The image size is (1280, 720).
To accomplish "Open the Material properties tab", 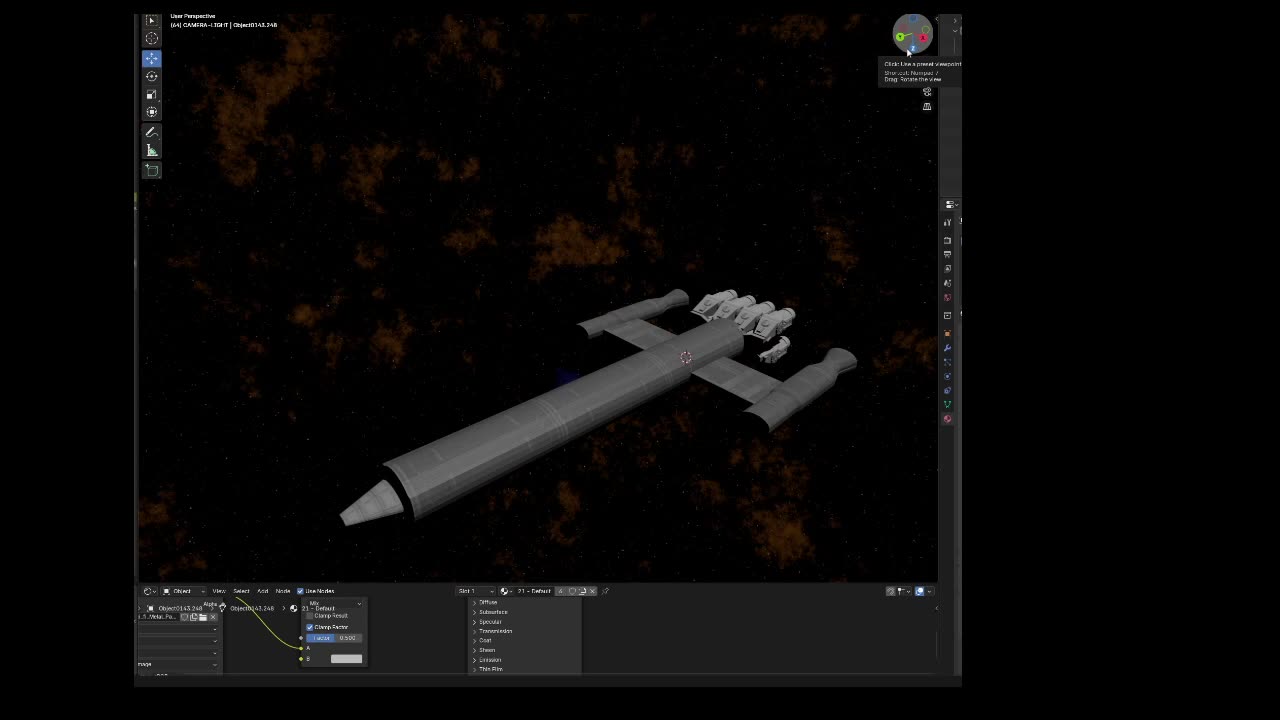I will (947, 418).
